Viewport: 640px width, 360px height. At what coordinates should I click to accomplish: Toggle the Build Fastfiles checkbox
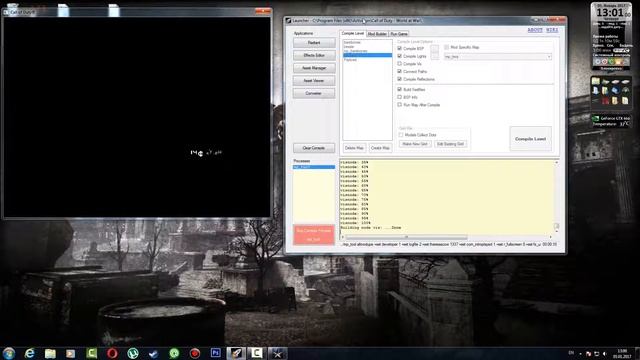[400, 89]
